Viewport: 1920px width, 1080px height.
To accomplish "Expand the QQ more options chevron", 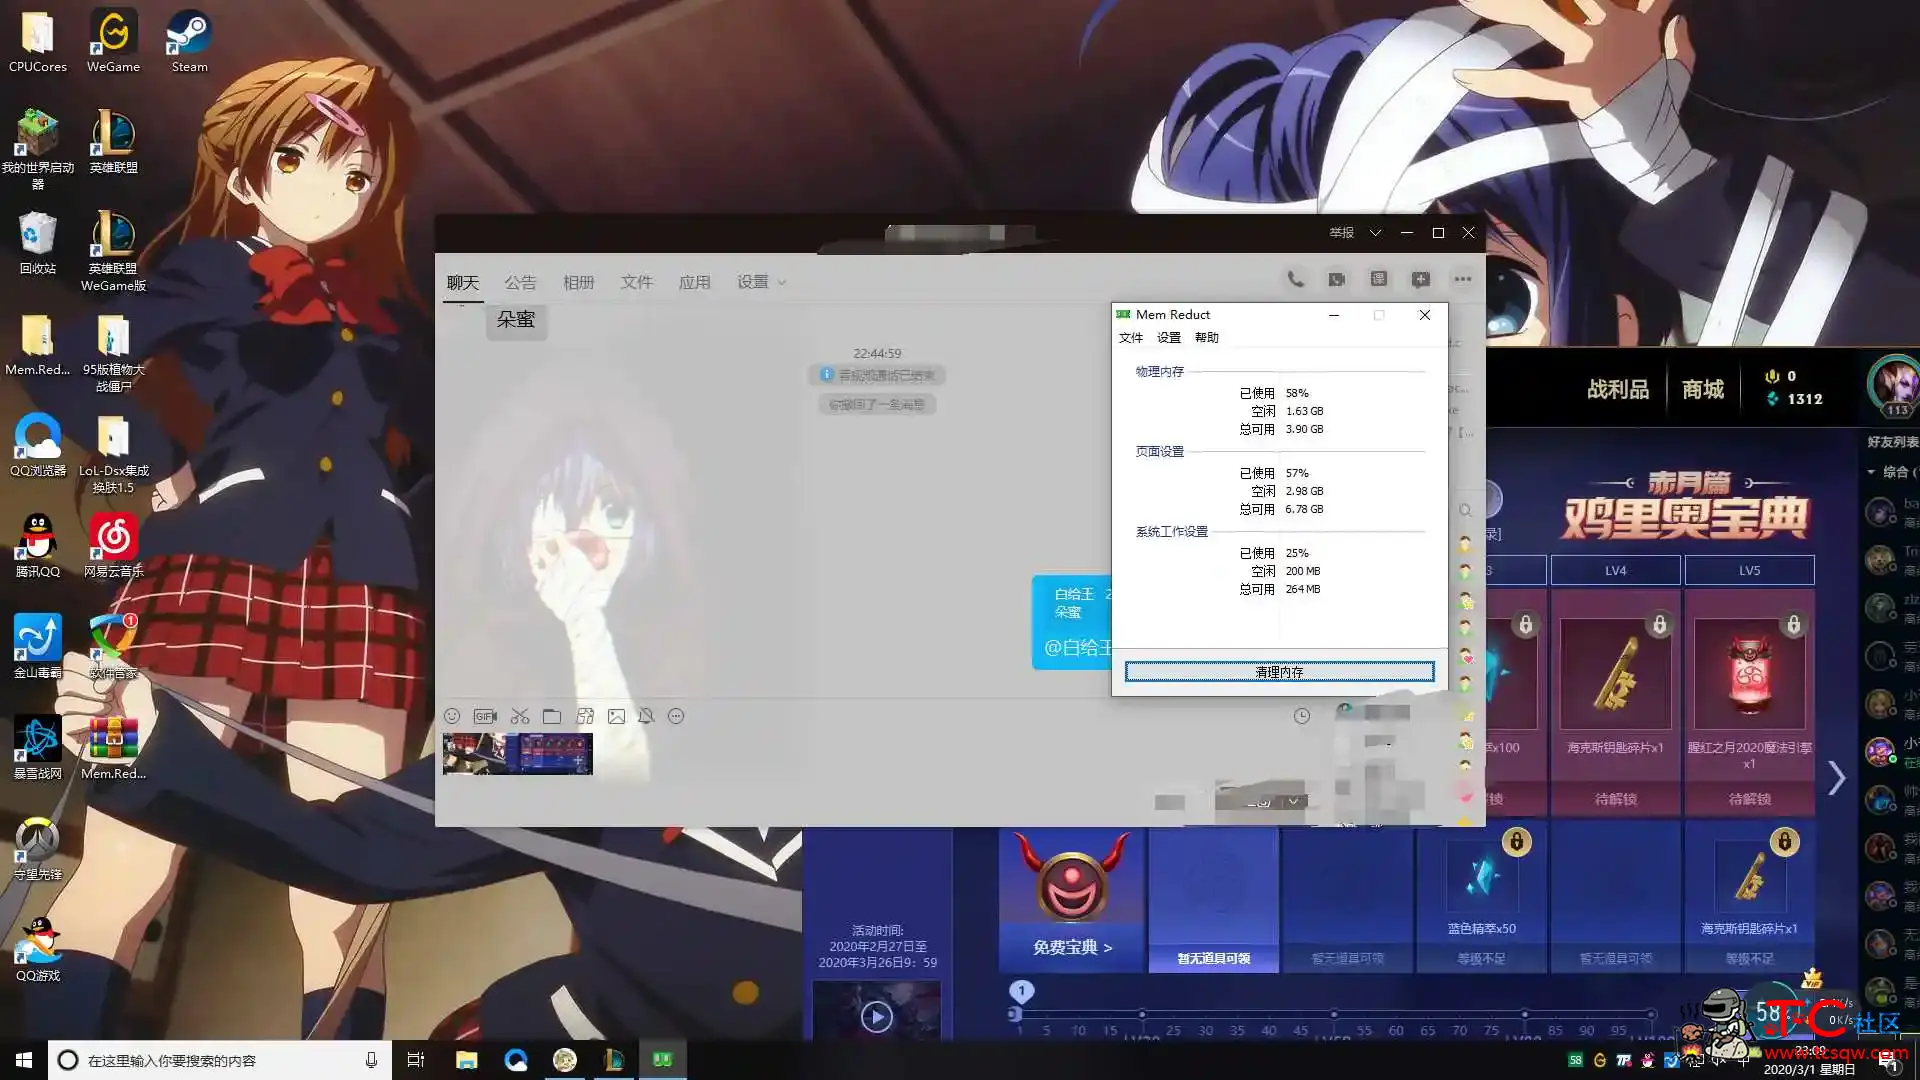I will (x=1461, y=280).
